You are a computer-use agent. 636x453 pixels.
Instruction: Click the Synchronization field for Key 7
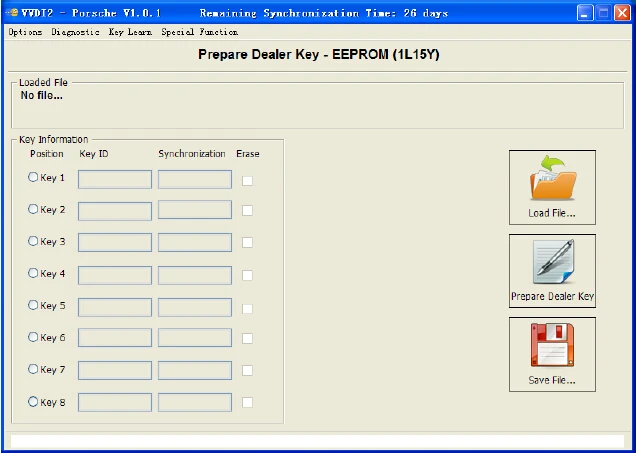pyautogui.click(x=195, y=371)
